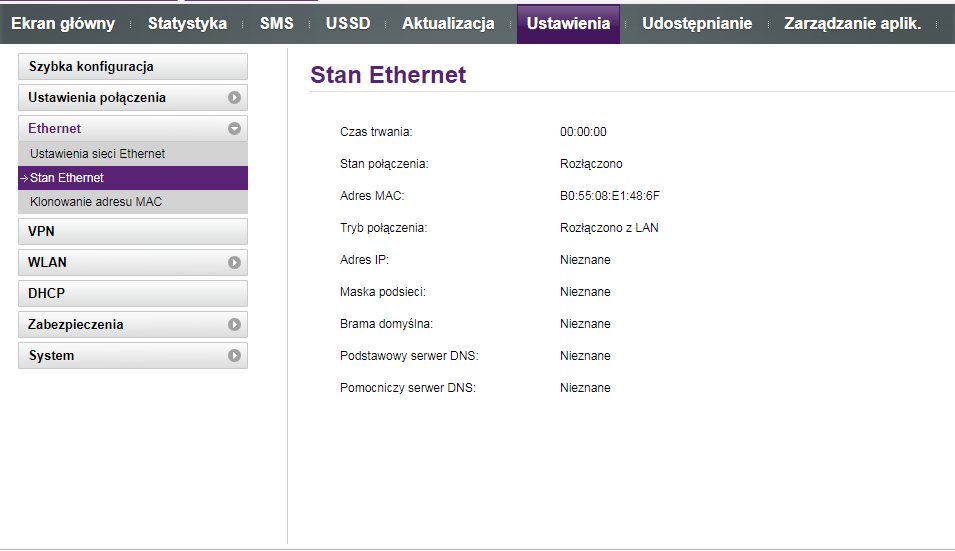Expand Ustawienia połączenia arrow icon
This screenshot has width=955, height=551.
234,98
